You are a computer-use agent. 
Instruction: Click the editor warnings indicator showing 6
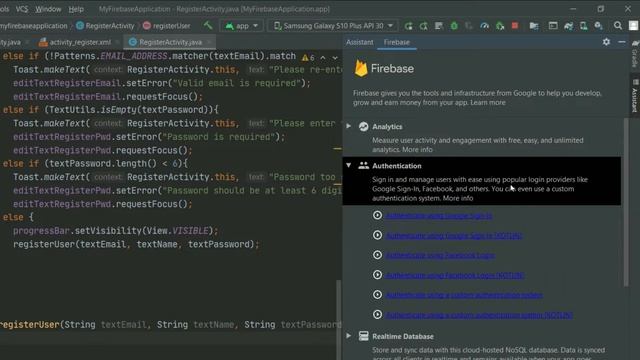click(x=308, y=58)
